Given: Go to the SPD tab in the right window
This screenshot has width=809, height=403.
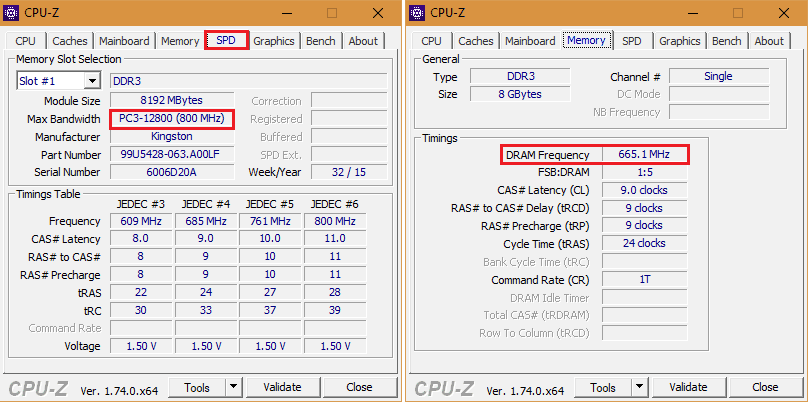Looking at the screenshot, I should (632, 41).
